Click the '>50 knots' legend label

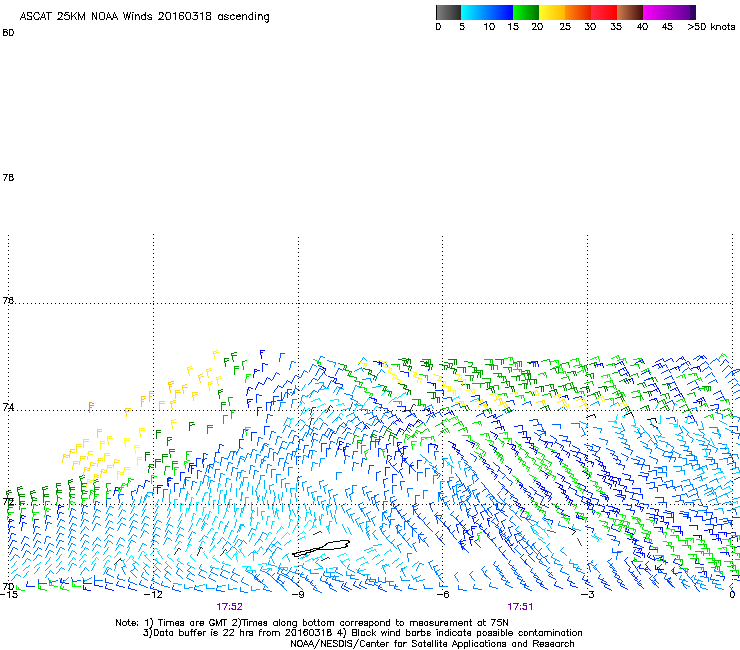pos(711,27)
